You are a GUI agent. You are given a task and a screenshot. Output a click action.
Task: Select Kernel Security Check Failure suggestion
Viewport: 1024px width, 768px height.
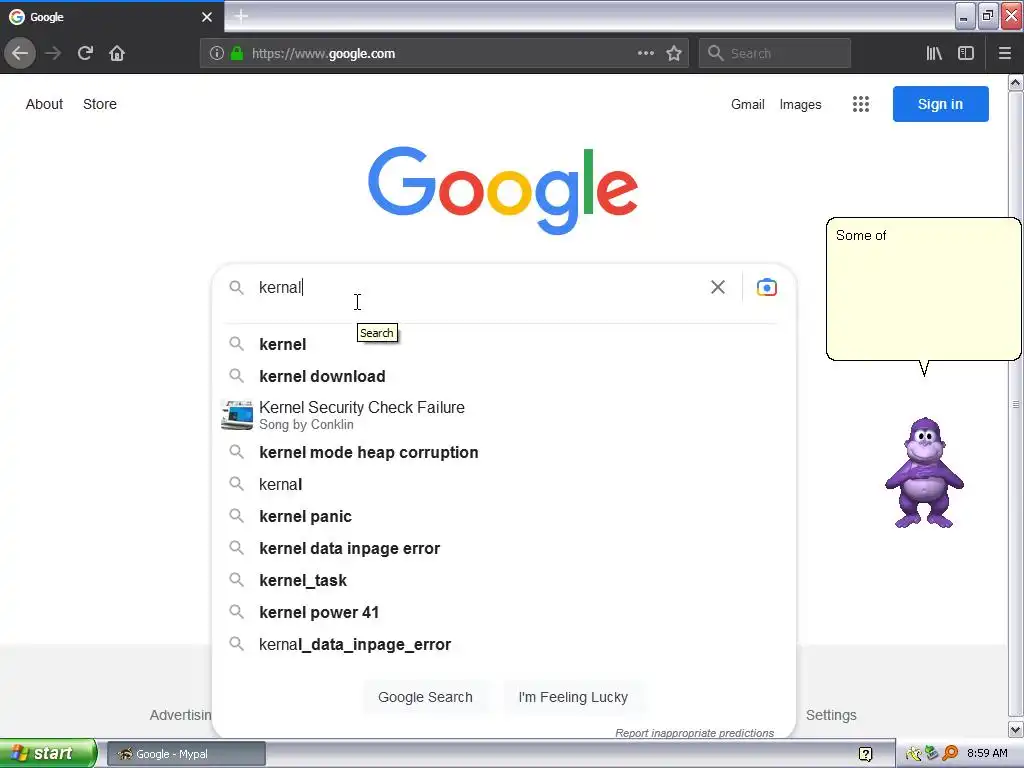[502, 415]
